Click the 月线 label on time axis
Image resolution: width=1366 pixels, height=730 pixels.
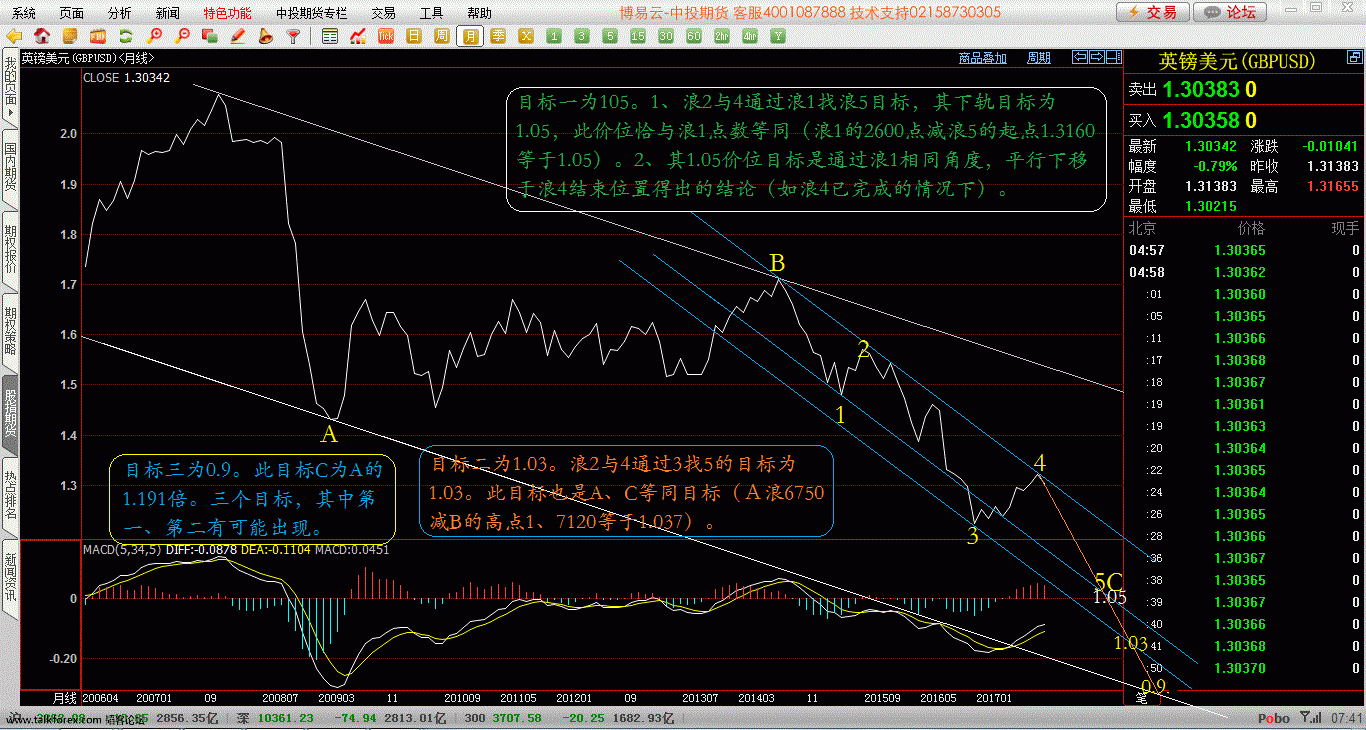(x=65, y=697)
